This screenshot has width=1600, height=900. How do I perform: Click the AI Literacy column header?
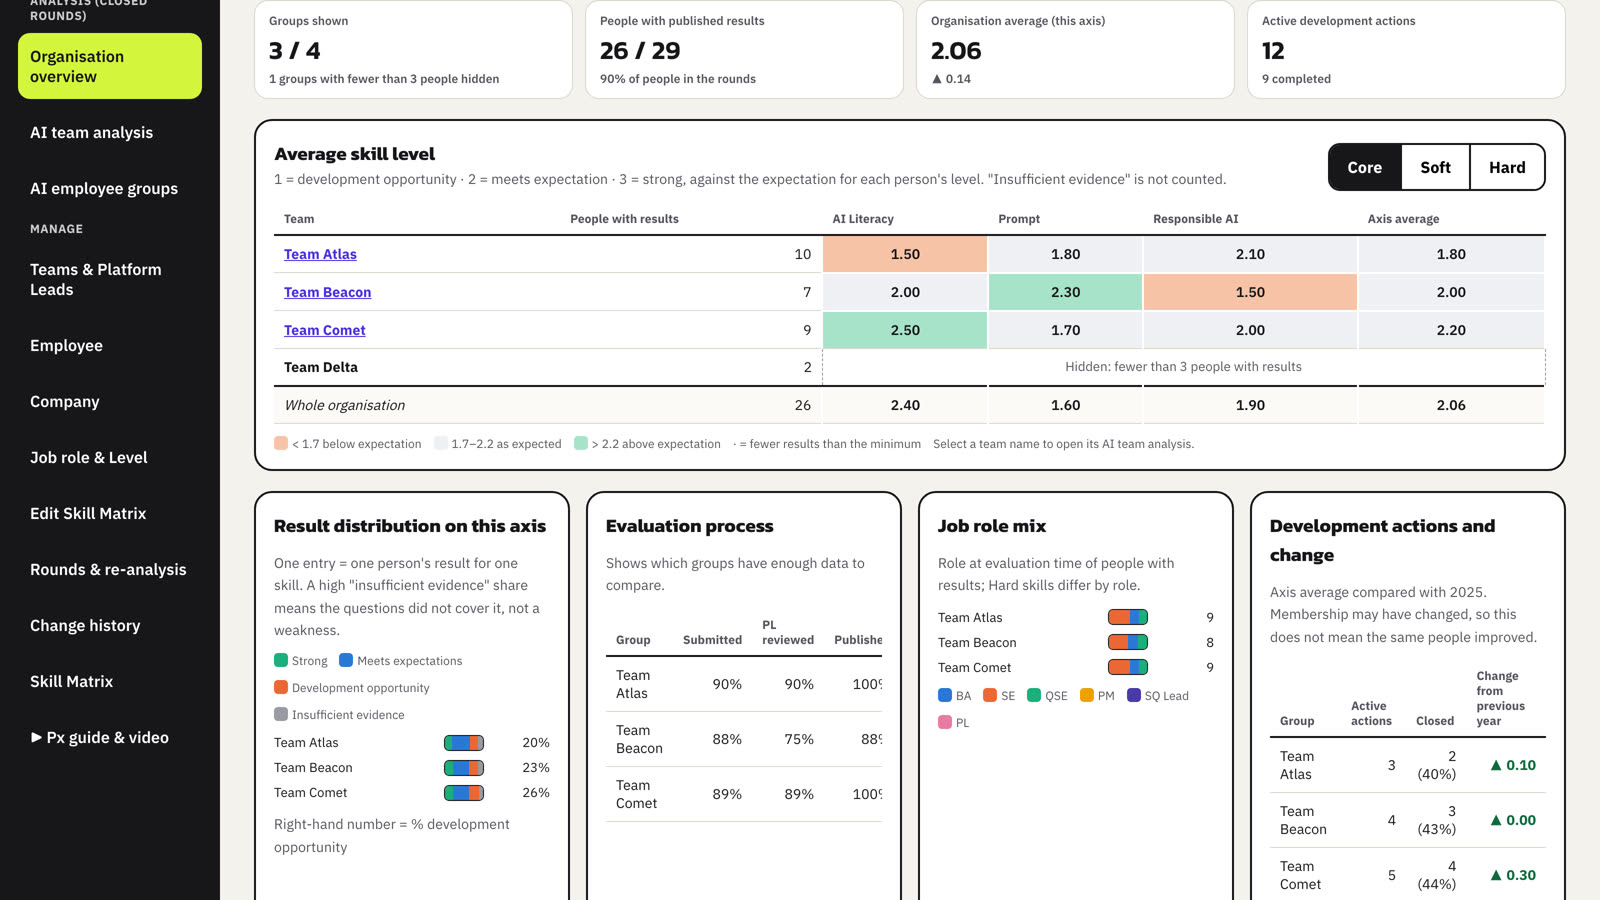(x=863, y=219)
